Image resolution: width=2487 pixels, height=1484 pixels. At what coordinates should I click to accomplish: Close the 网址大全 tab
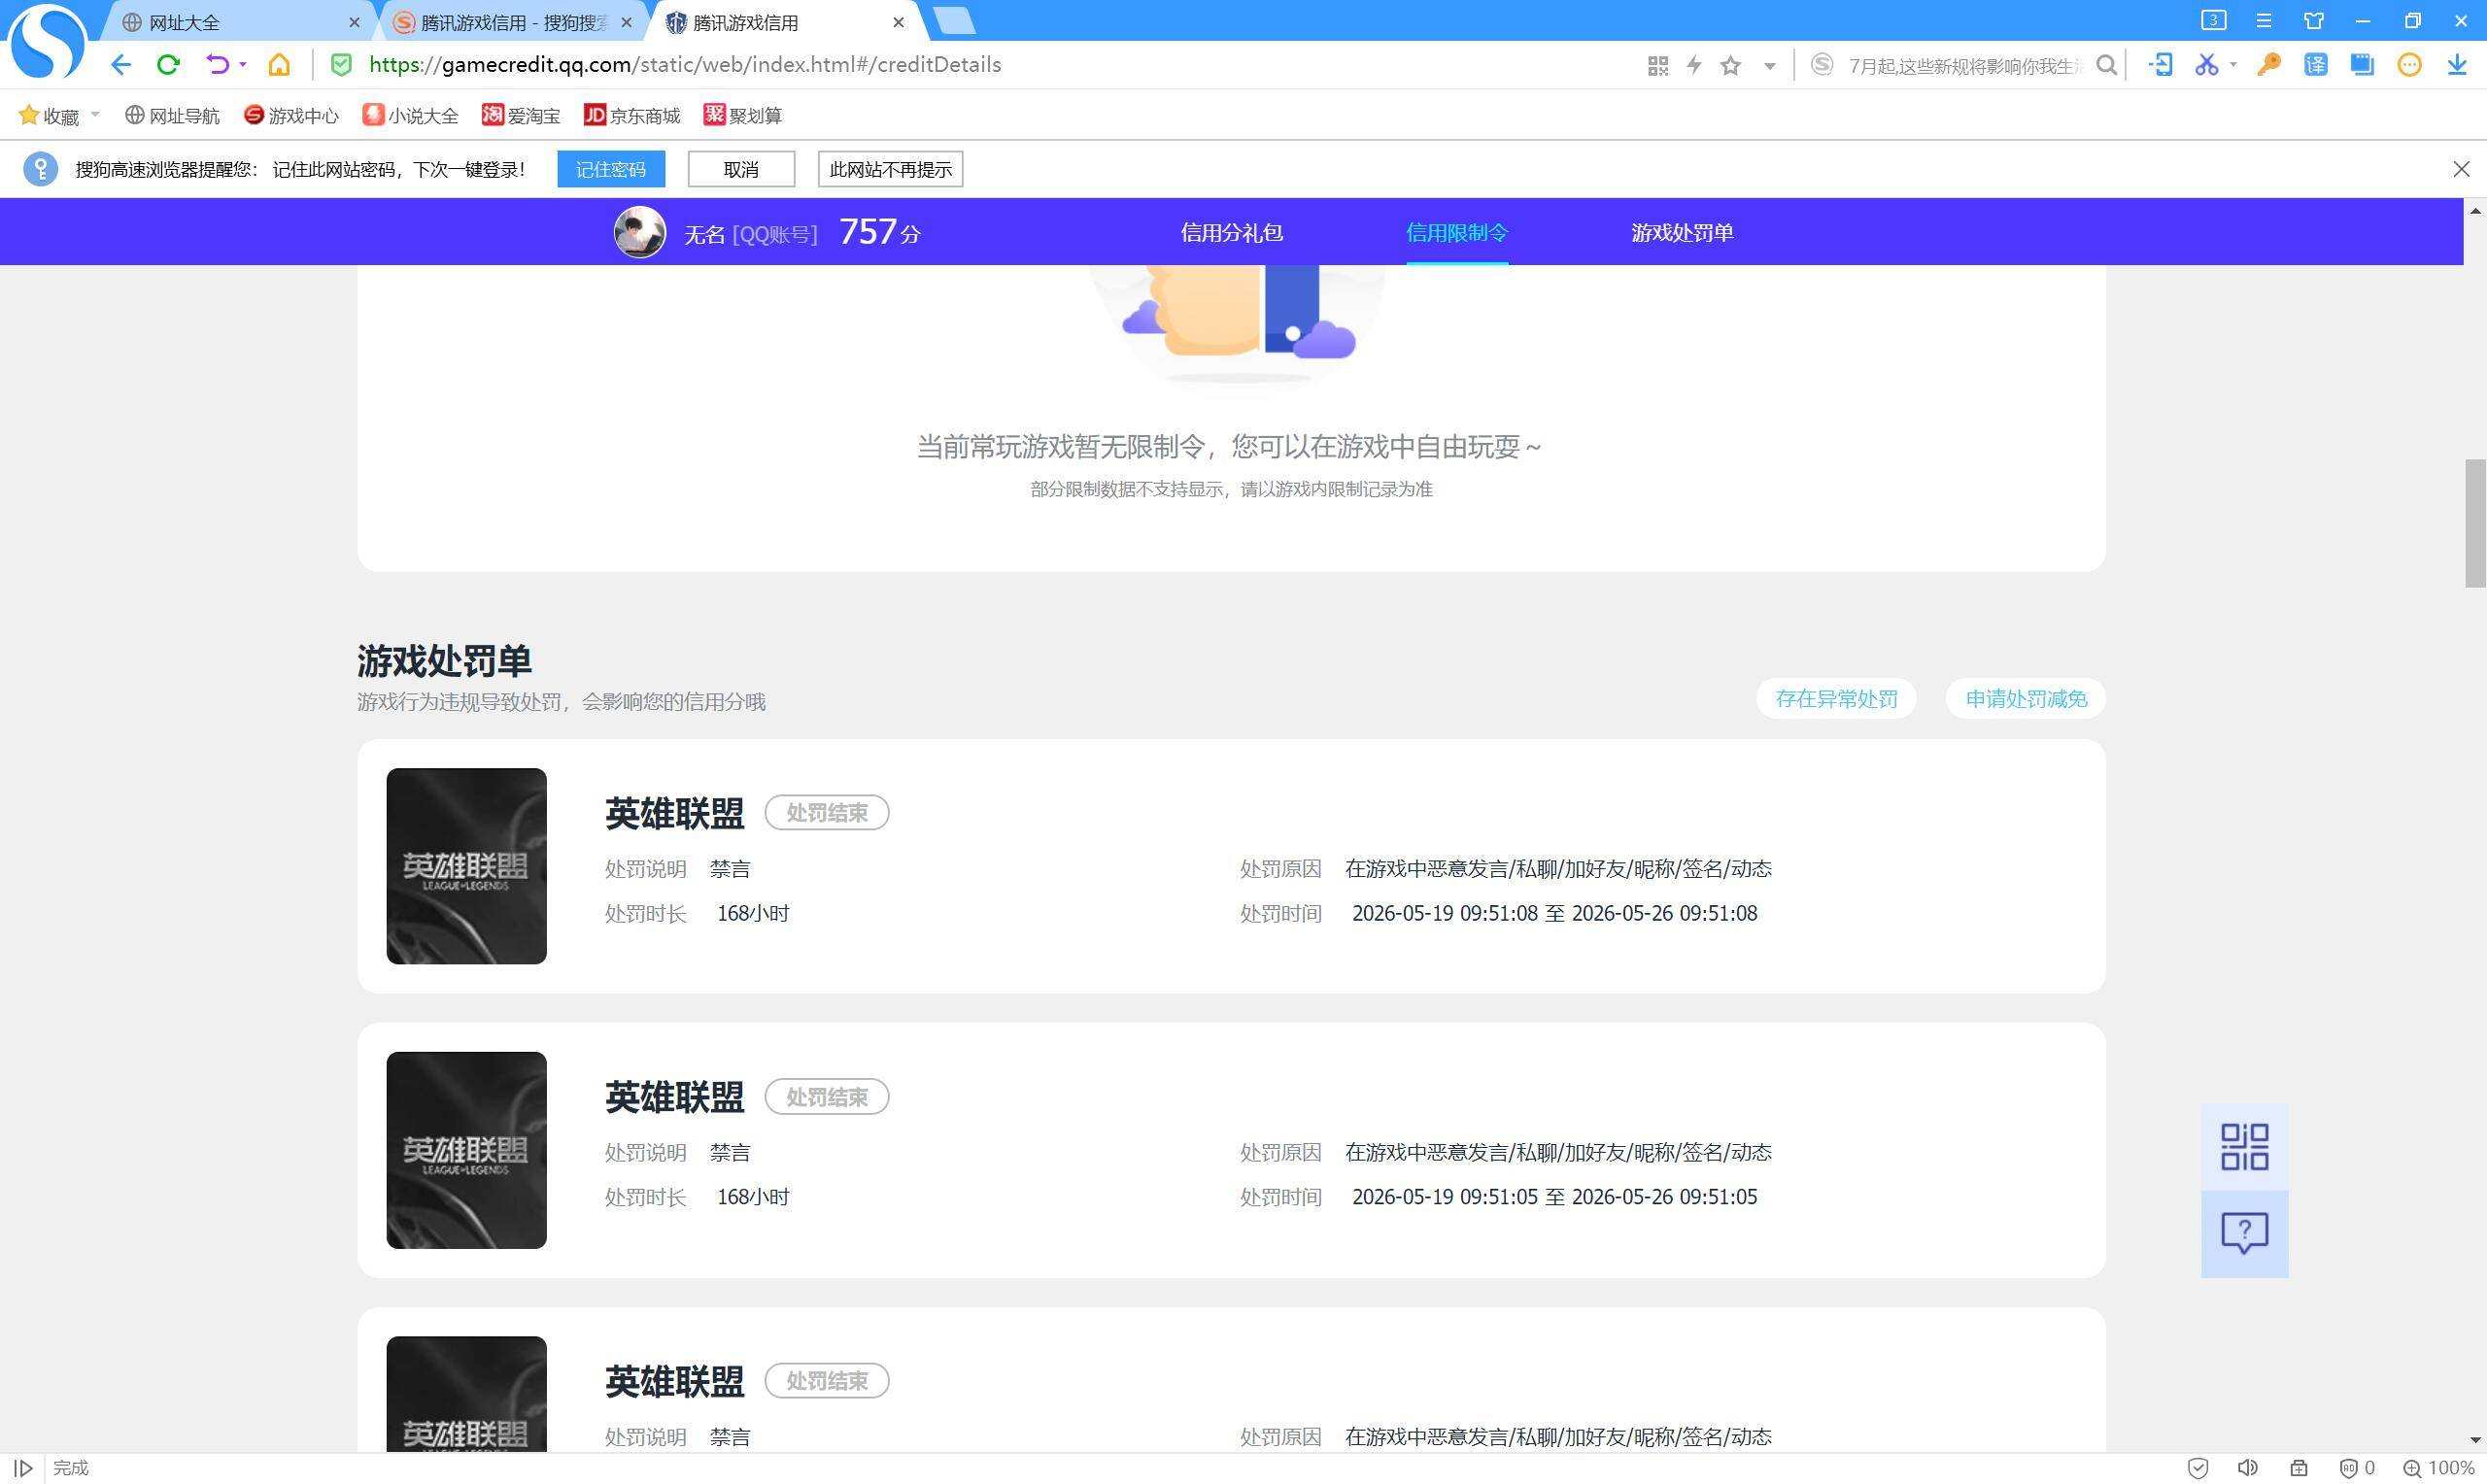pos(355,22)
